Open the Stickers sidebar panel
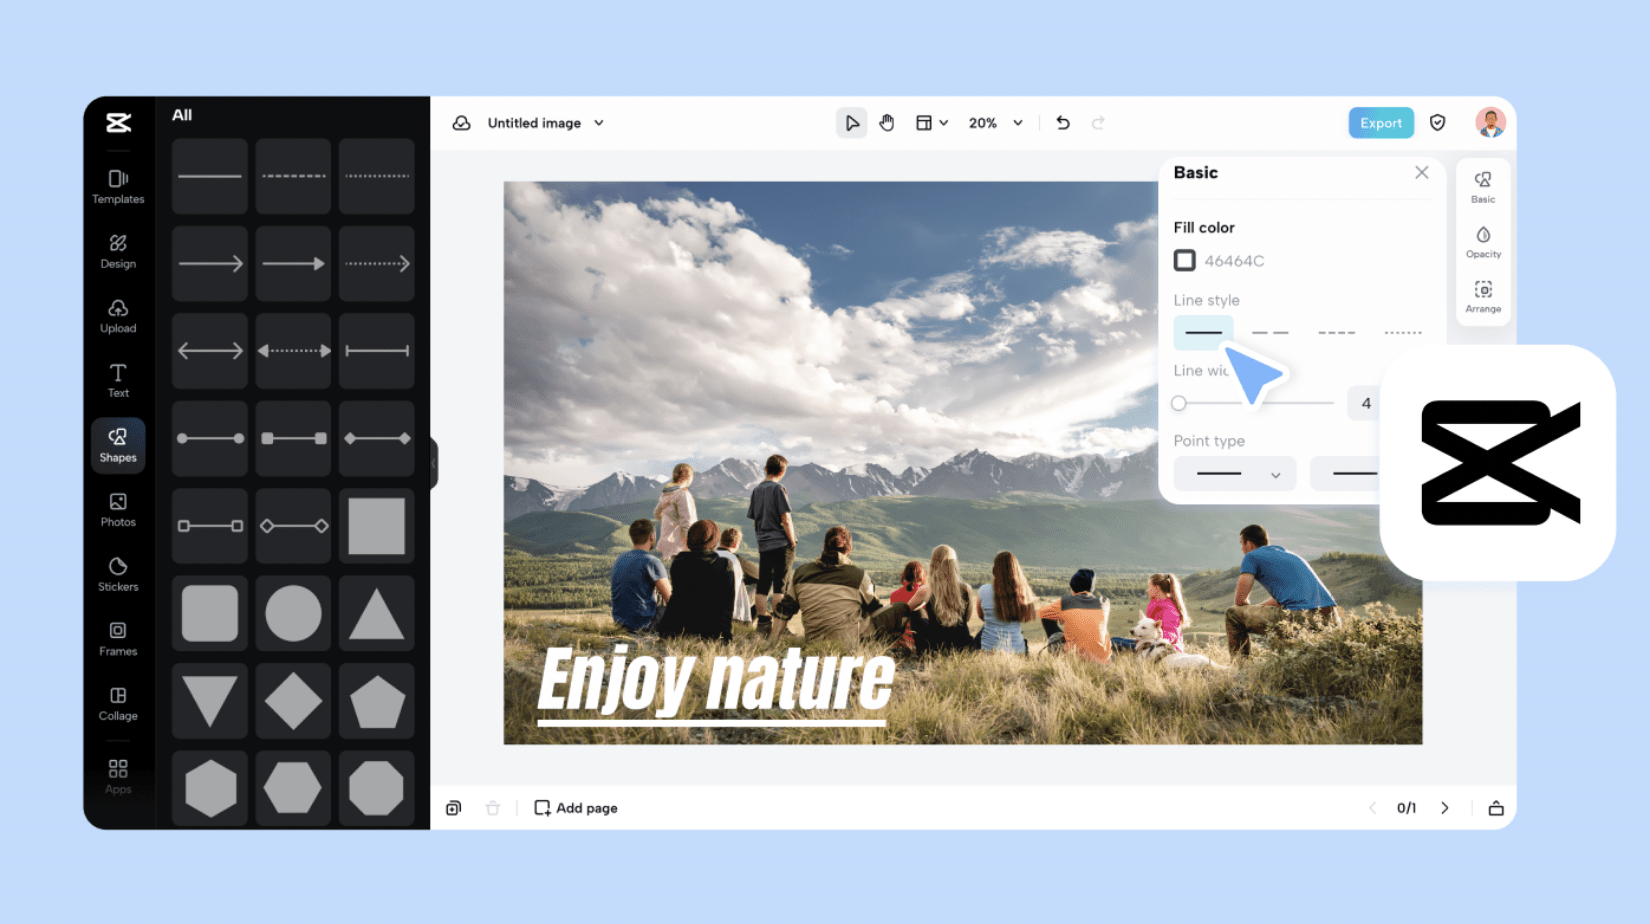Image resolution: width=1650 pixels, height=924 pixels. point(118,574)
